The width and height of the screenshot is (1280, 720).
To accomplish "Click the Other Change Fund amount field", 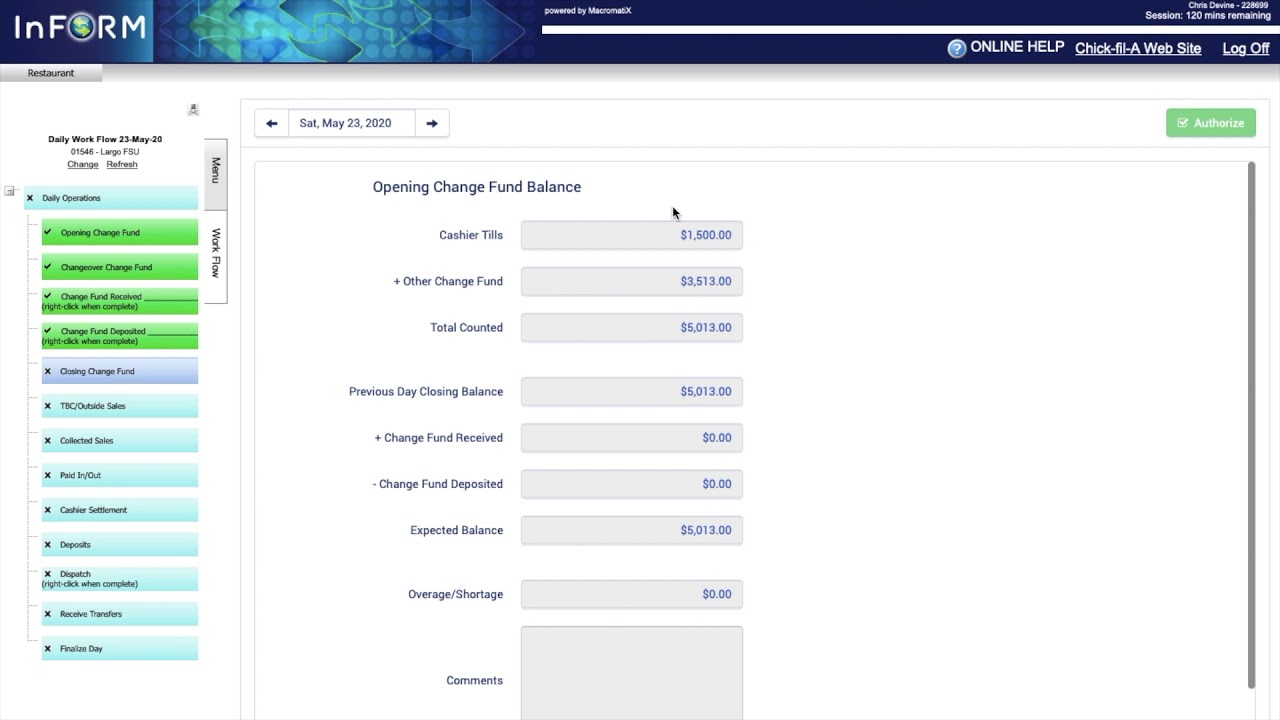I will pos(632,281).
